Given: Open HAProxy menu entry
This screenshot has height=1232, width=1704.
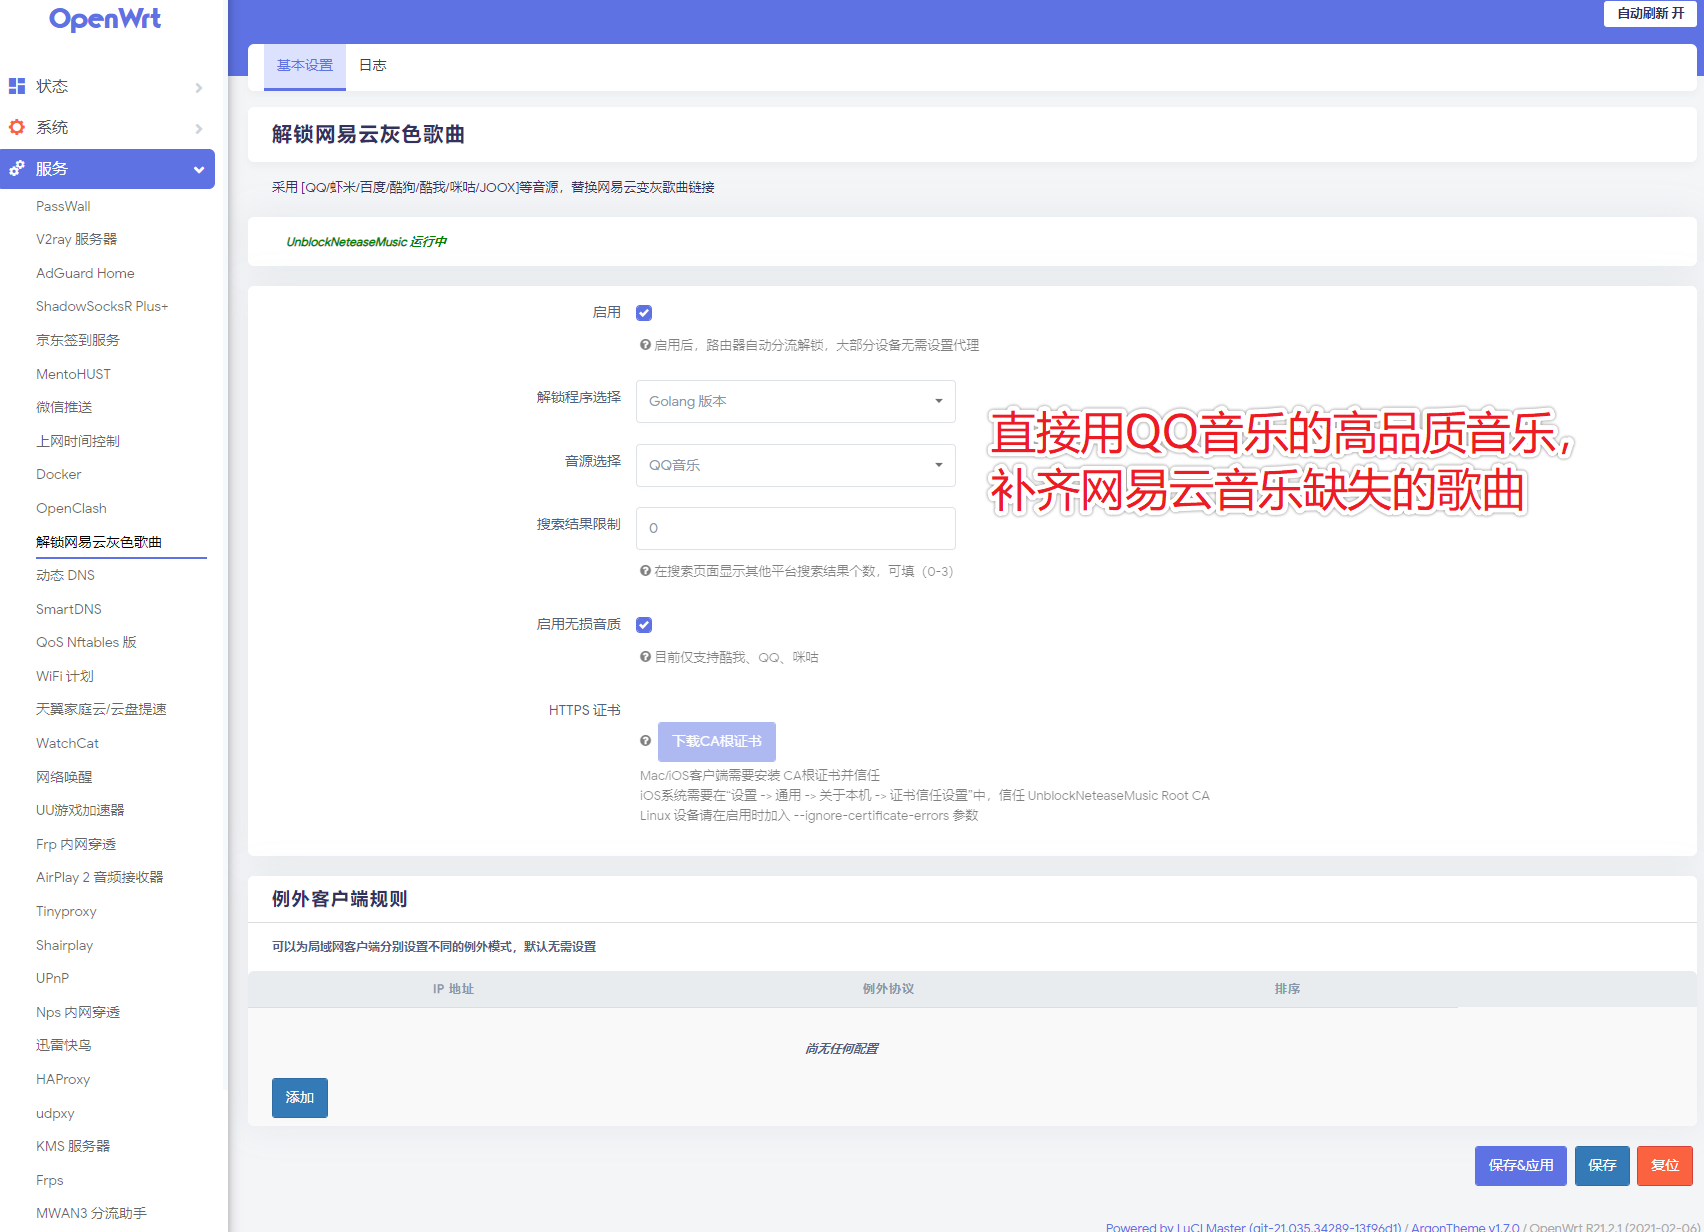Looking at the screenshot, I should tap(63, 1079).
